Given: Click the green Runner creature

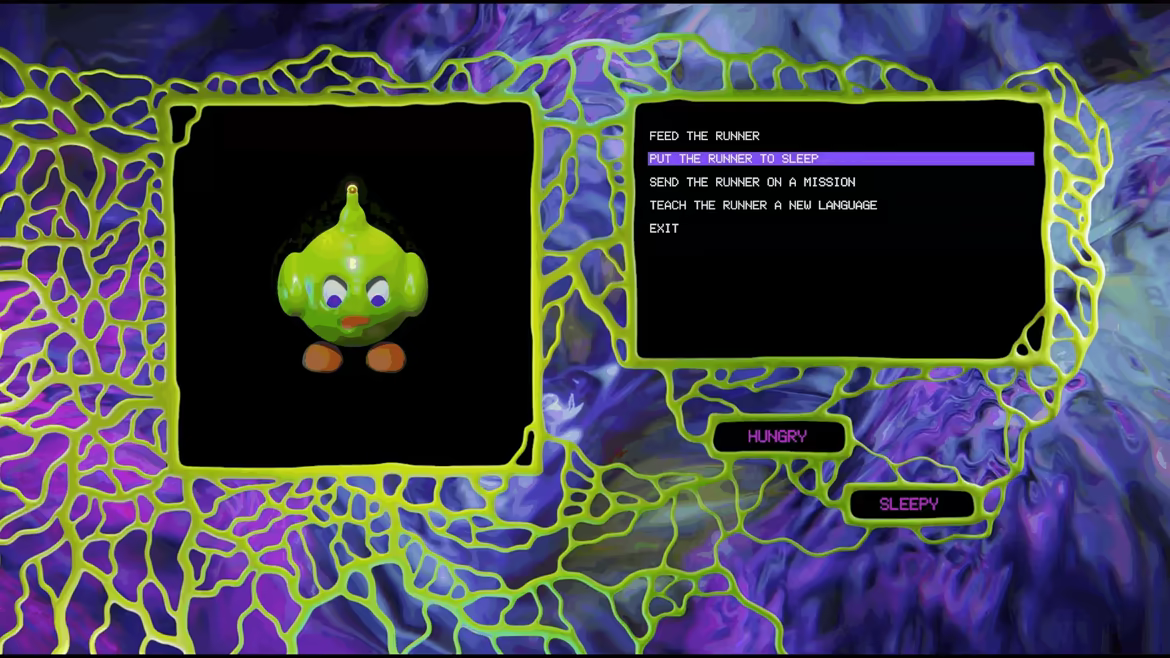Looking at the screenshot, I should click(353, 278).
